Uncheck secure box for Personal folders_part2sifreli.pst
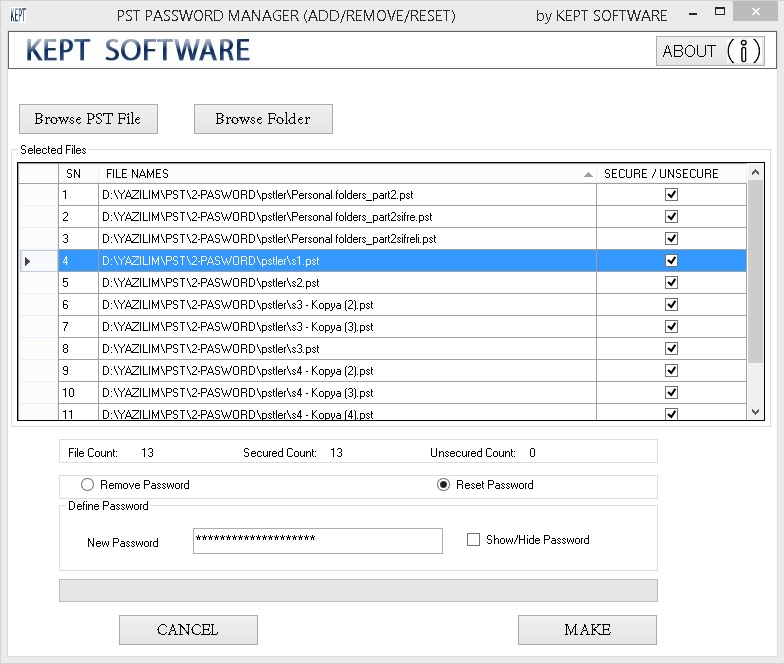The image size is (784, 664). 671,238
